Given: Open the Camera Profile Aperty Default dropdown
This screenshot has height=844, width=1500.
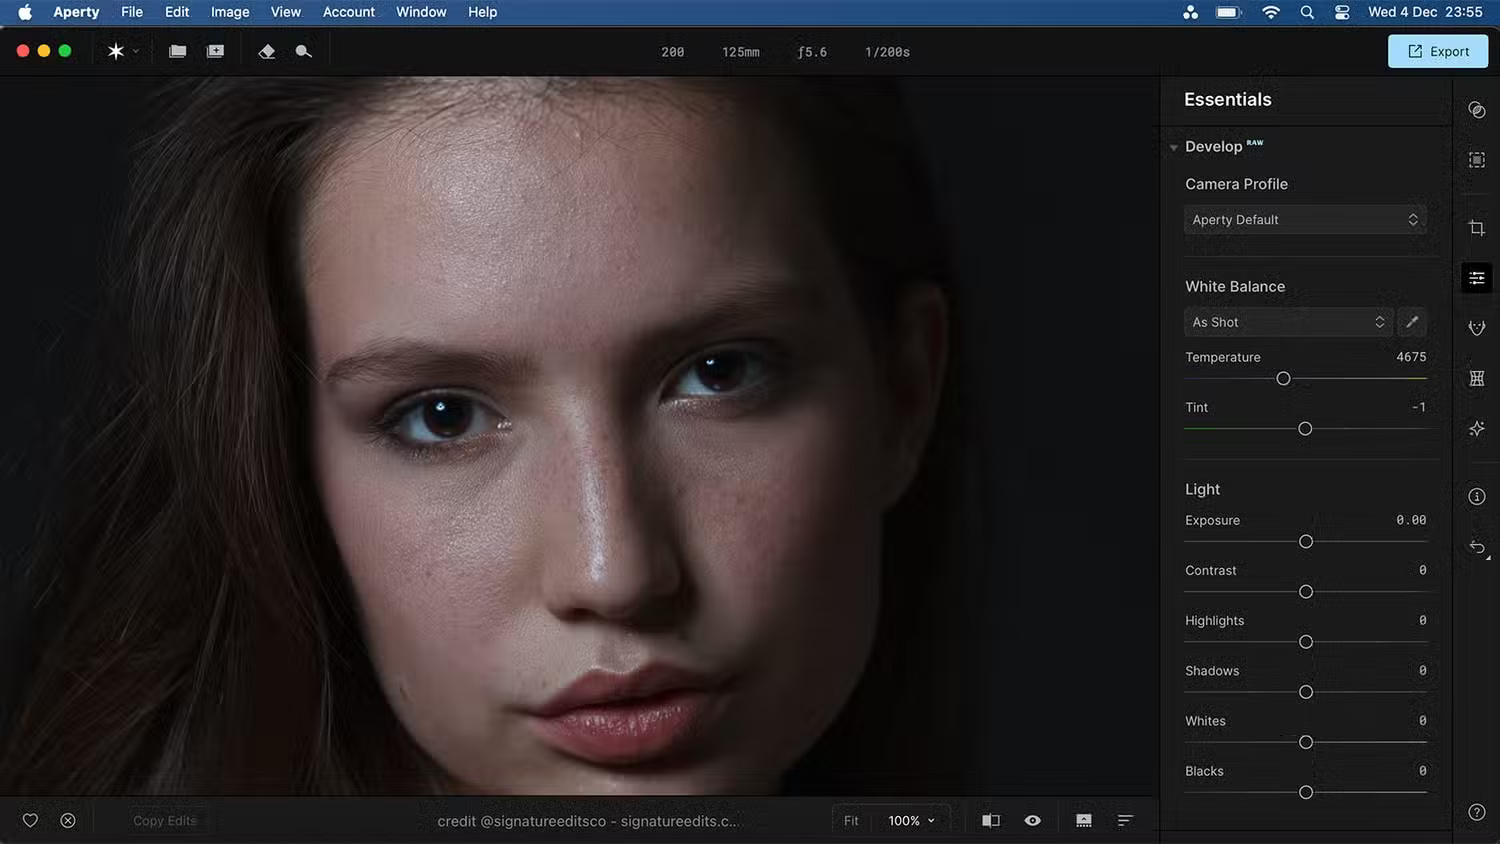Looking at the screenshot, I should tap(1304, 220).
